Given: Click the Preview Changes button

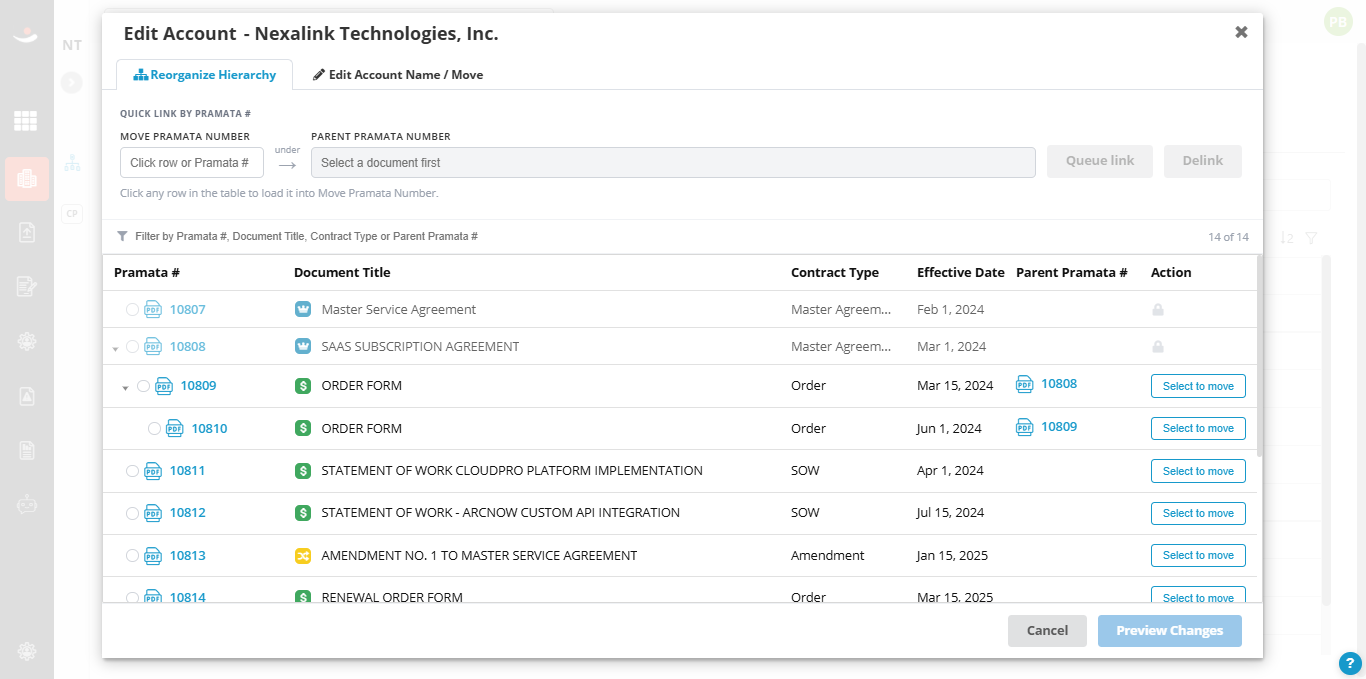Looking at the screenshot, I should coord(1170,631).
